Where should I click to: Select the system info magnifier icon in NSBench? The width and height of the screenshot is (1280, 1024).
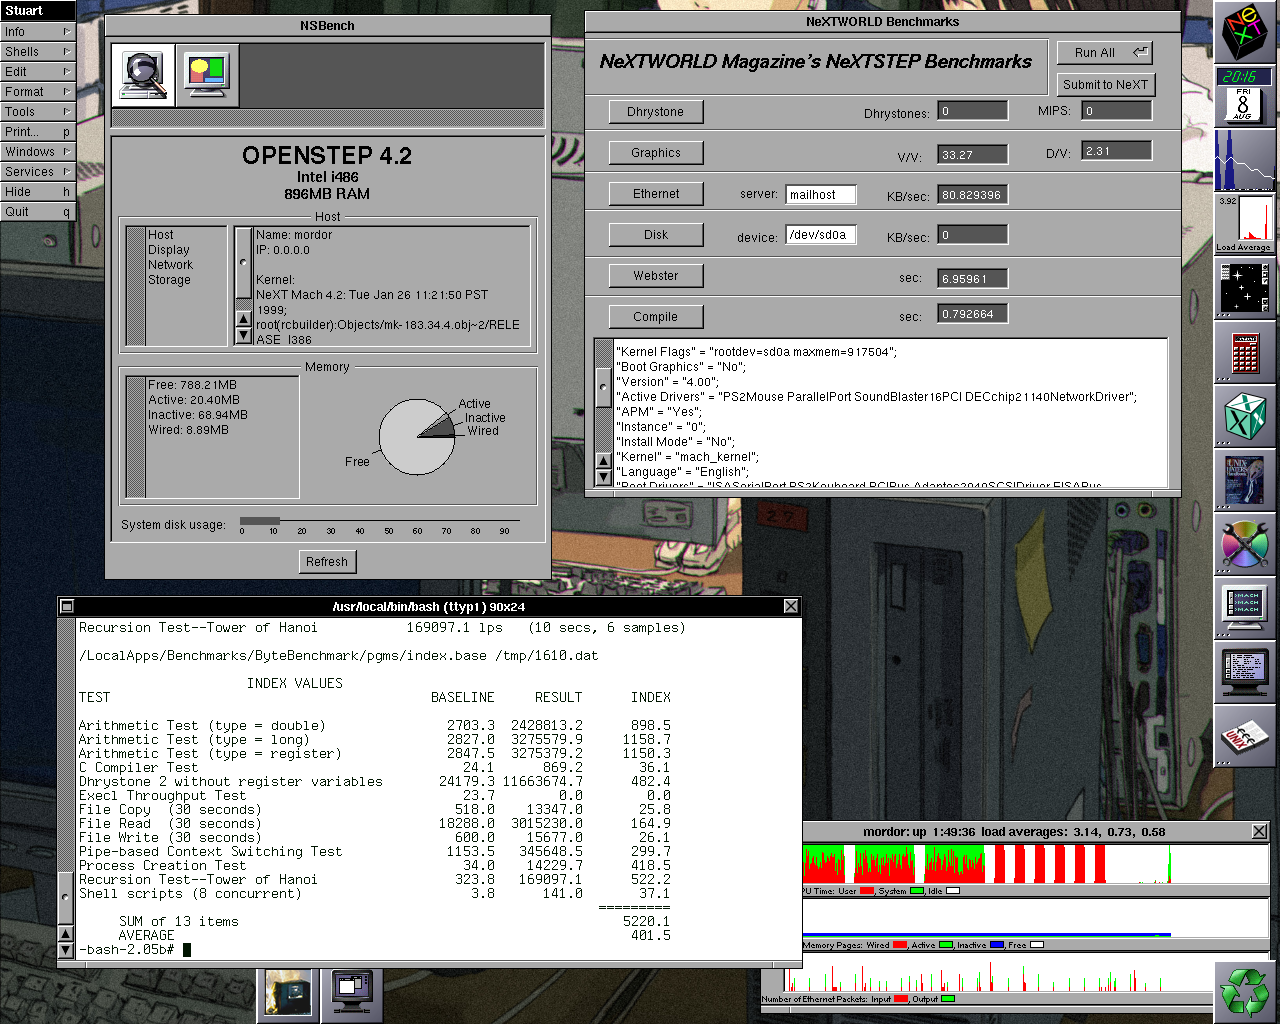(143, 74)
